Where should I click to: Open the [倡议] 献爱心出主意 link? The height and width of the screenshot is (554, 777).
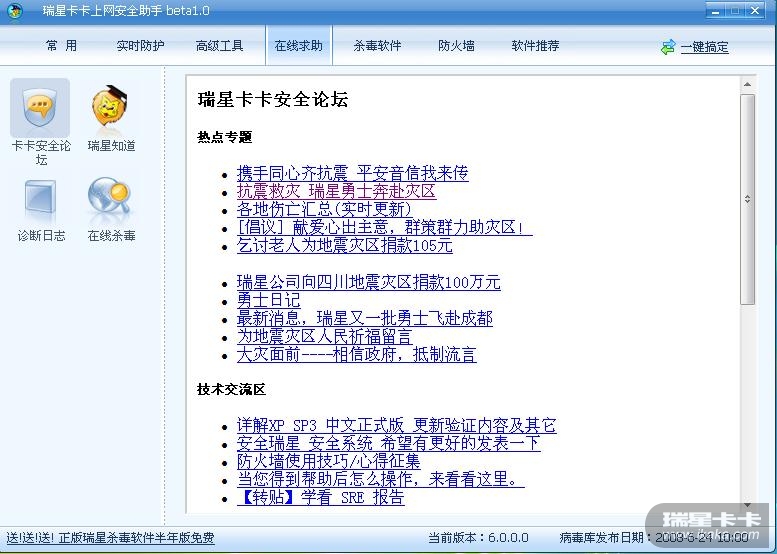(385, 227)
